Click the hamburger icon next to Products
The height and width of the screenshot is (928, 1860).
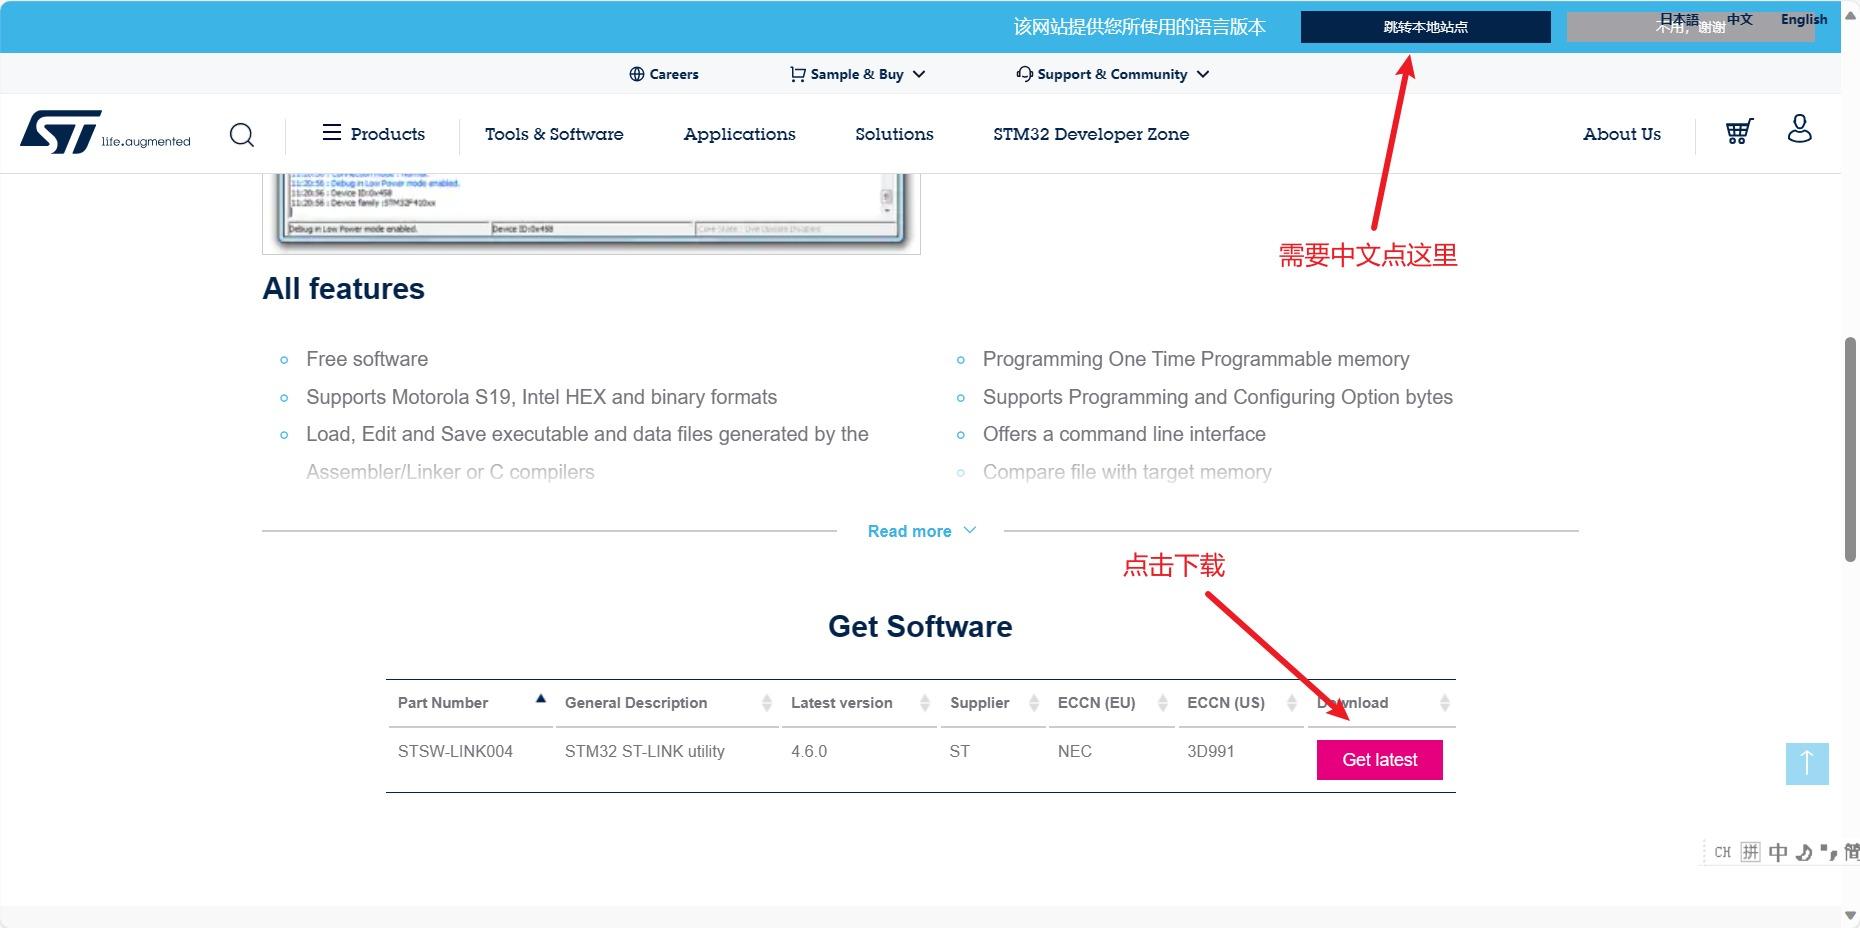click(x=330, y=132)
